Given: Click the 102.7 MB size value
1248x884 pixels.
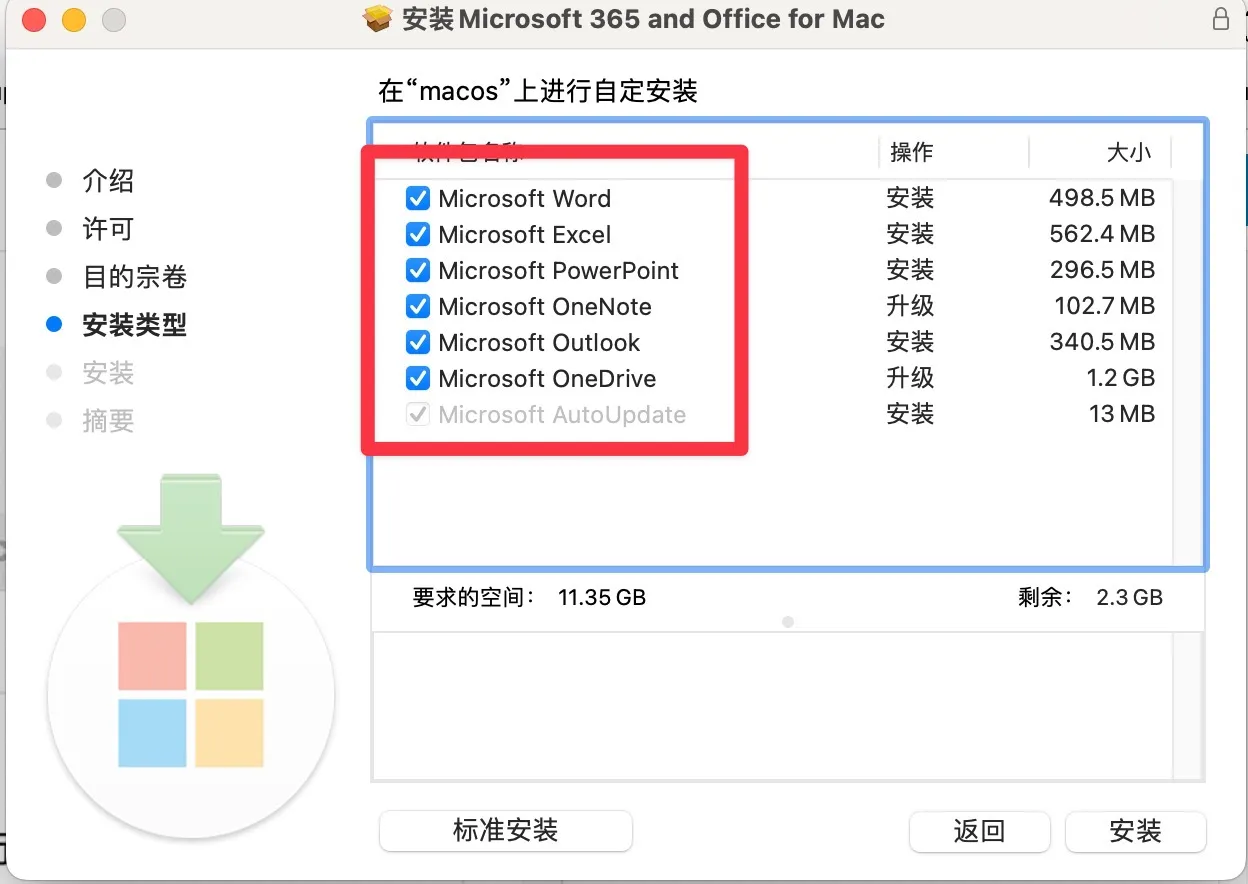Looking at the screenshot, I should click(x=1105, y=306).
